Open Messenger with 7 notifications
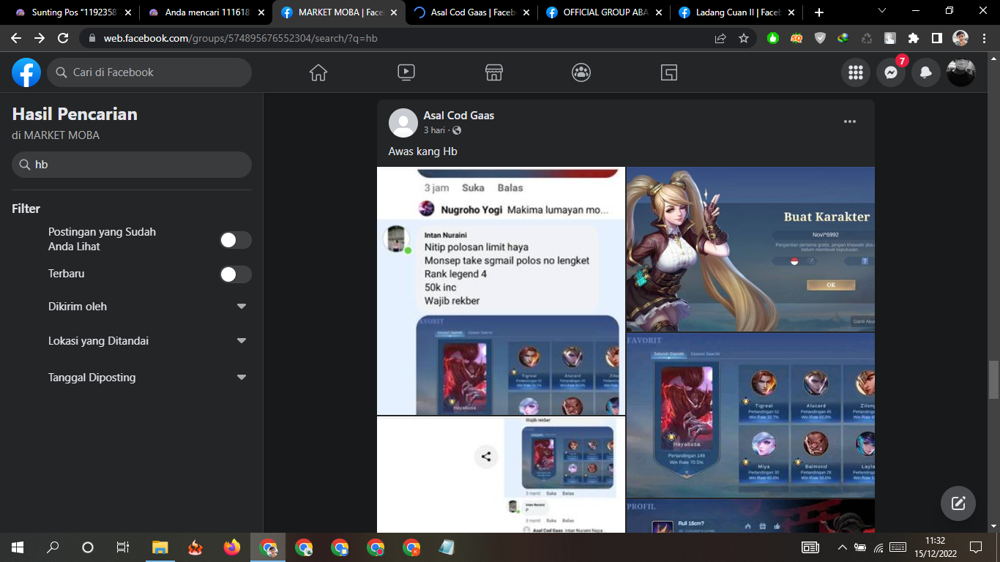The image size is (1000, 562). click(891, 73)
